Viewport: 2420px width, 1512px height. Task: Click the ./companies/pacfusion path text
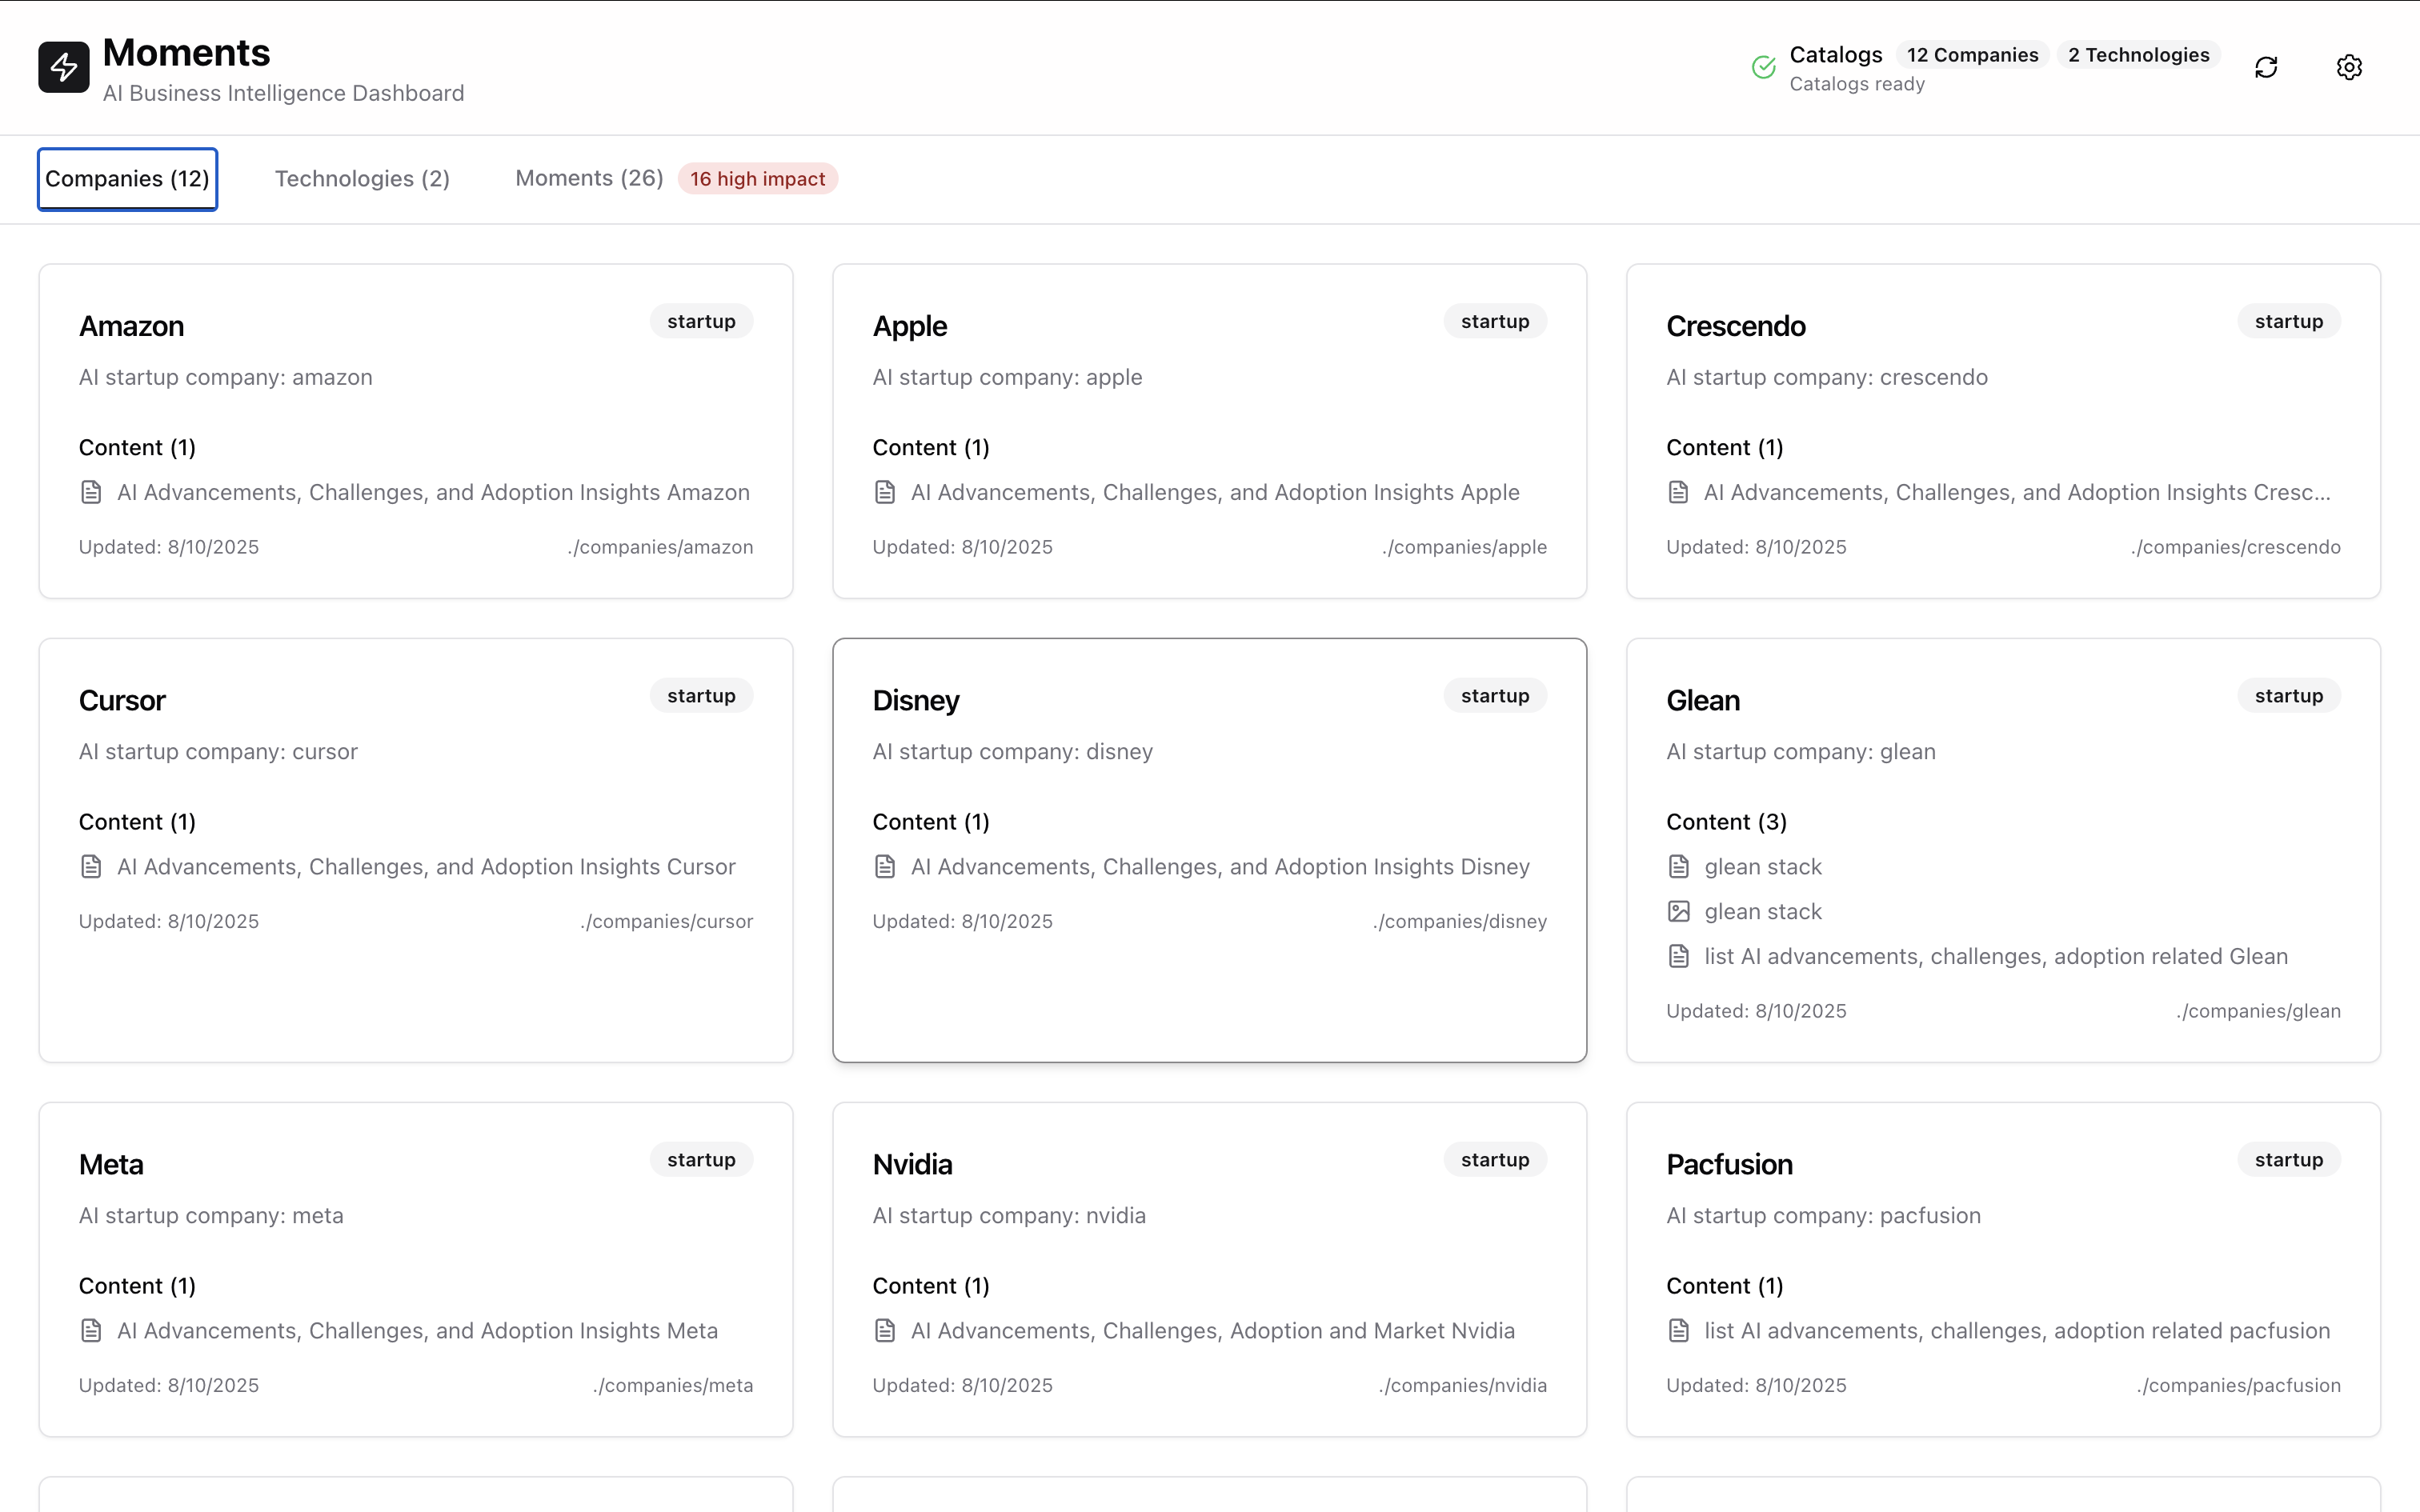(x=2238, y=1385)
